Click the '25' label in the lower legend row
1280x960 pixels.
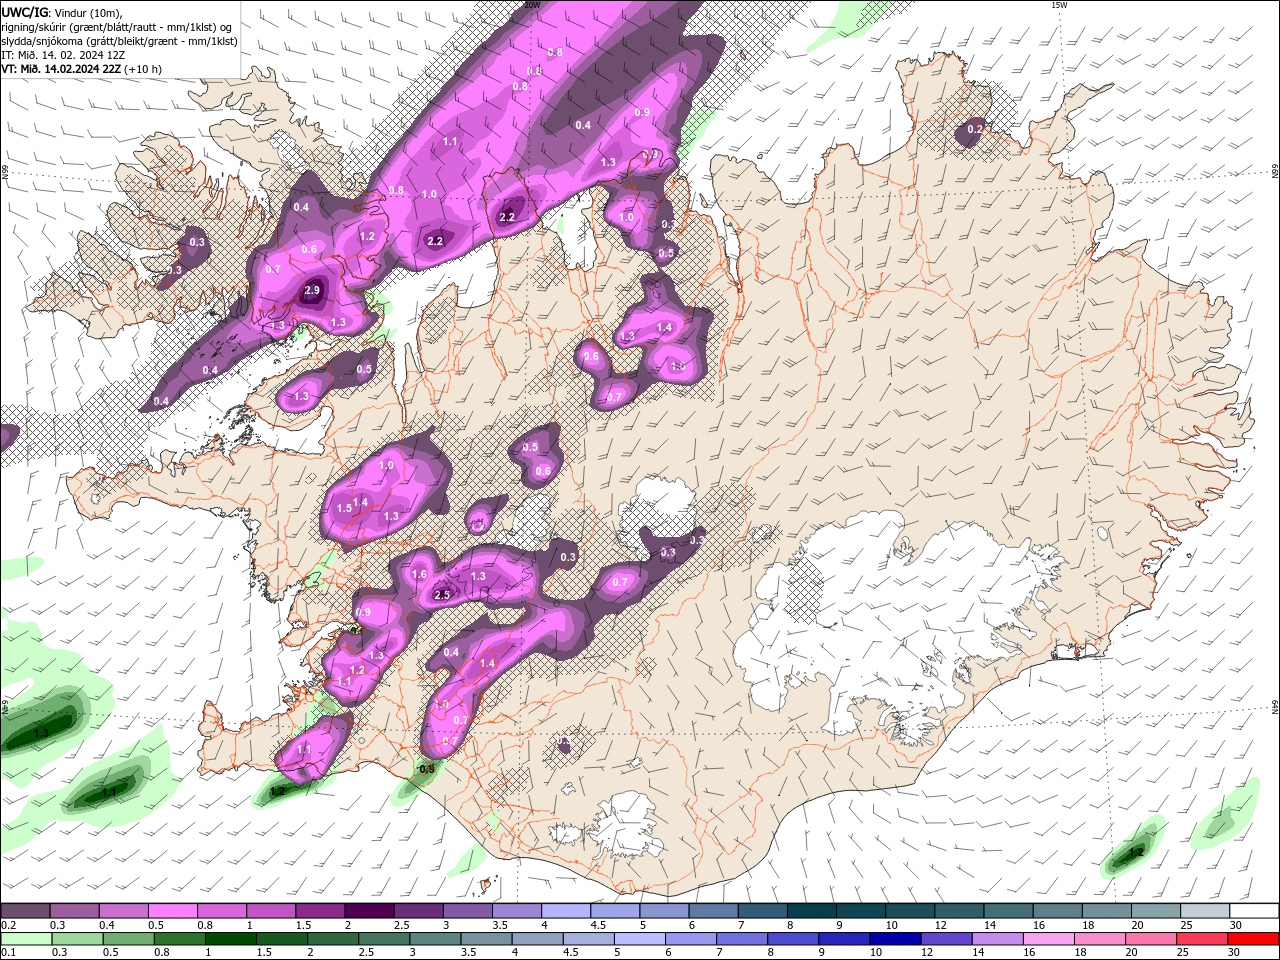coord(1183,953)
